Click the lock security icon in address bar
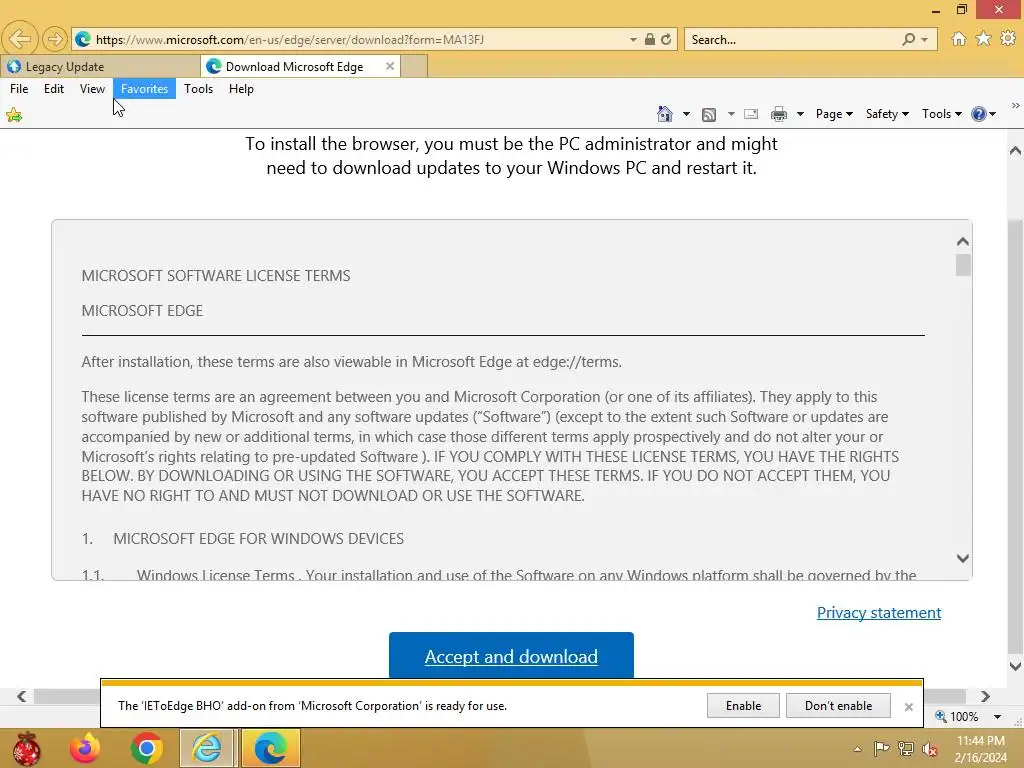Viewport: 1024px width, 768px height. click(650, 39)
